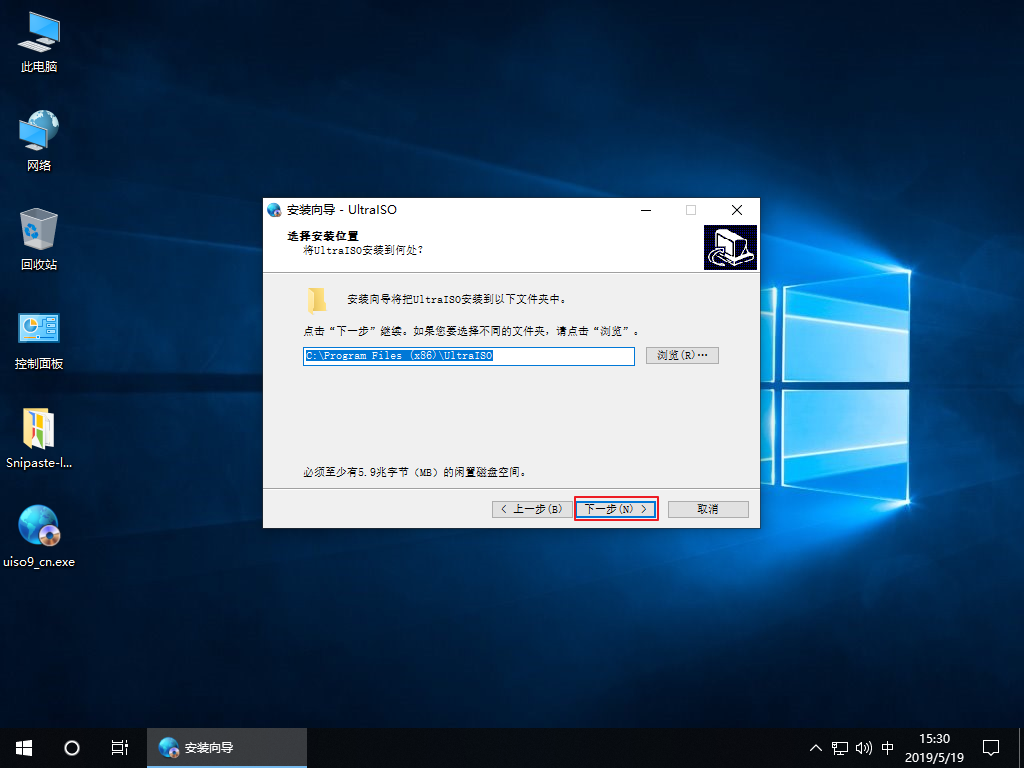Run uiso9_cn.exe from the desktop

click(x=37, y=527)
